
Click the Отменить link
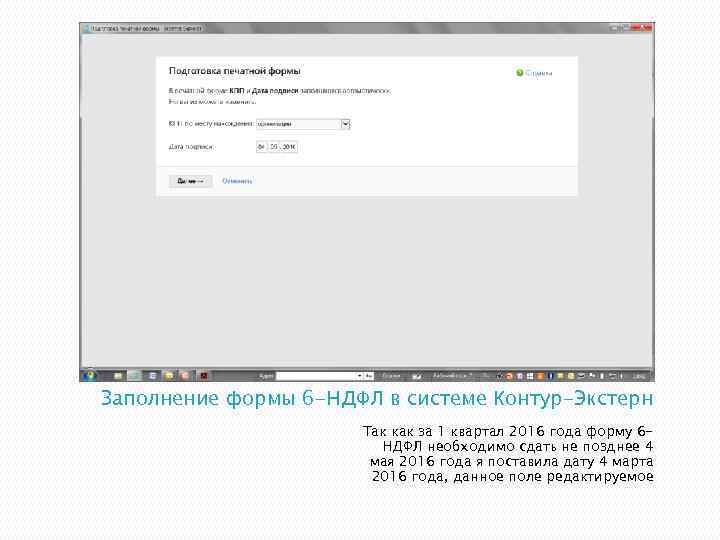tap(237, 181)
